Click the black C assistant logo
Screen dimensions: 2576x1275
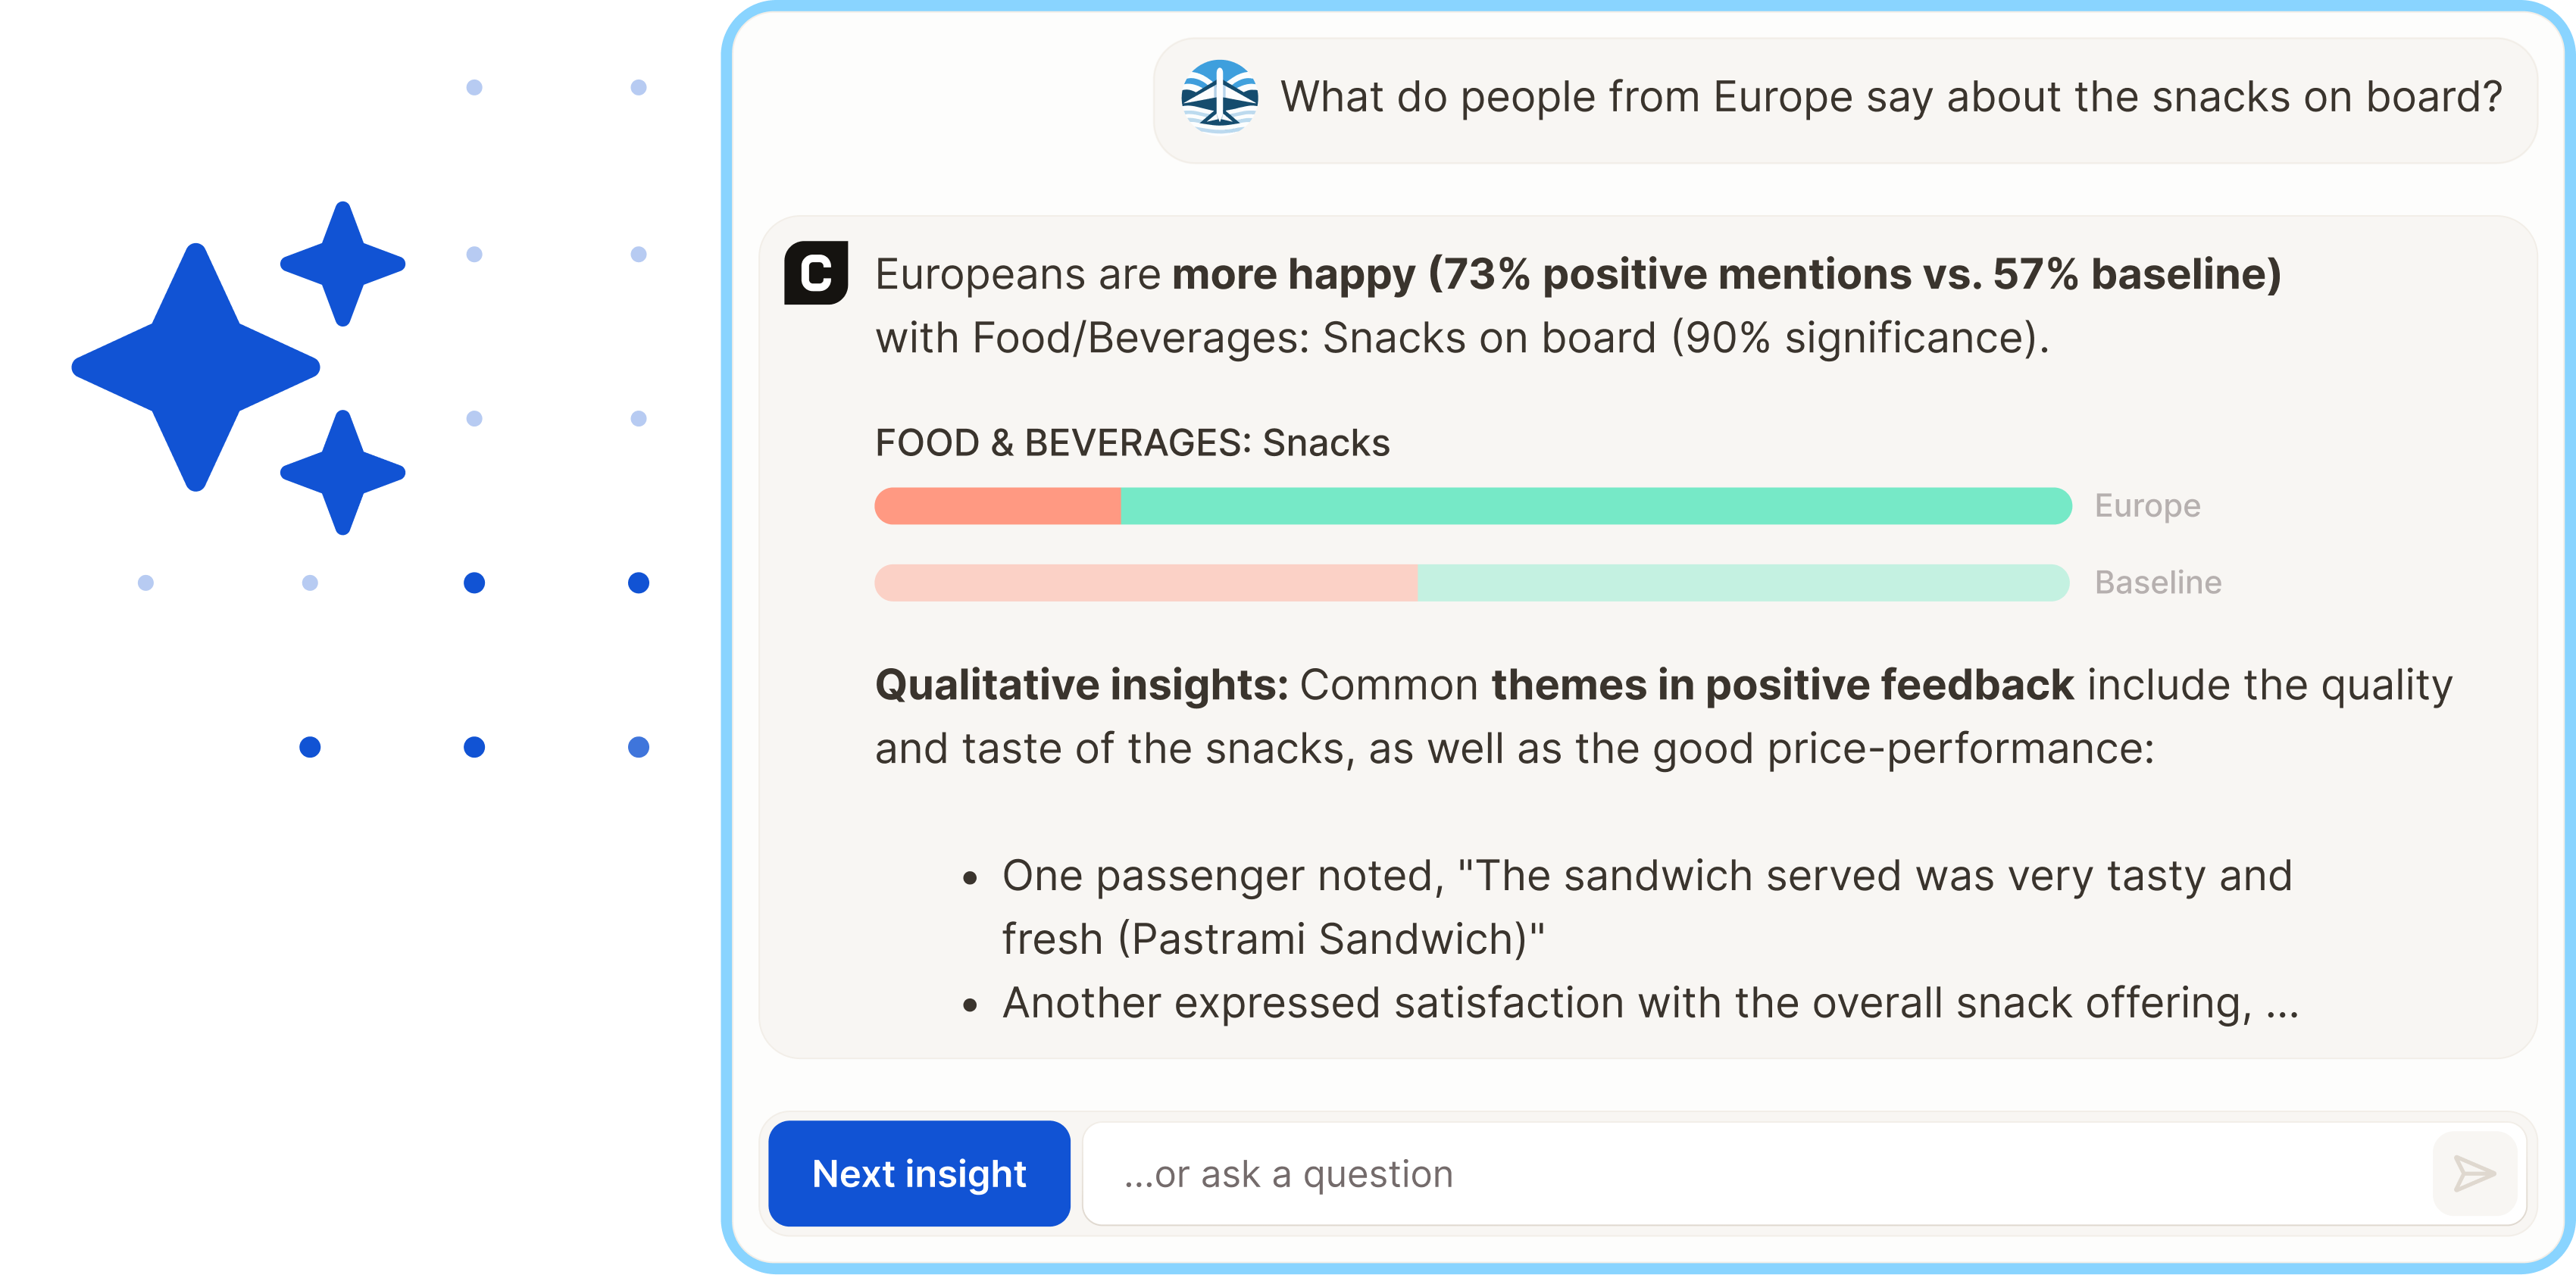click(816, 272)
